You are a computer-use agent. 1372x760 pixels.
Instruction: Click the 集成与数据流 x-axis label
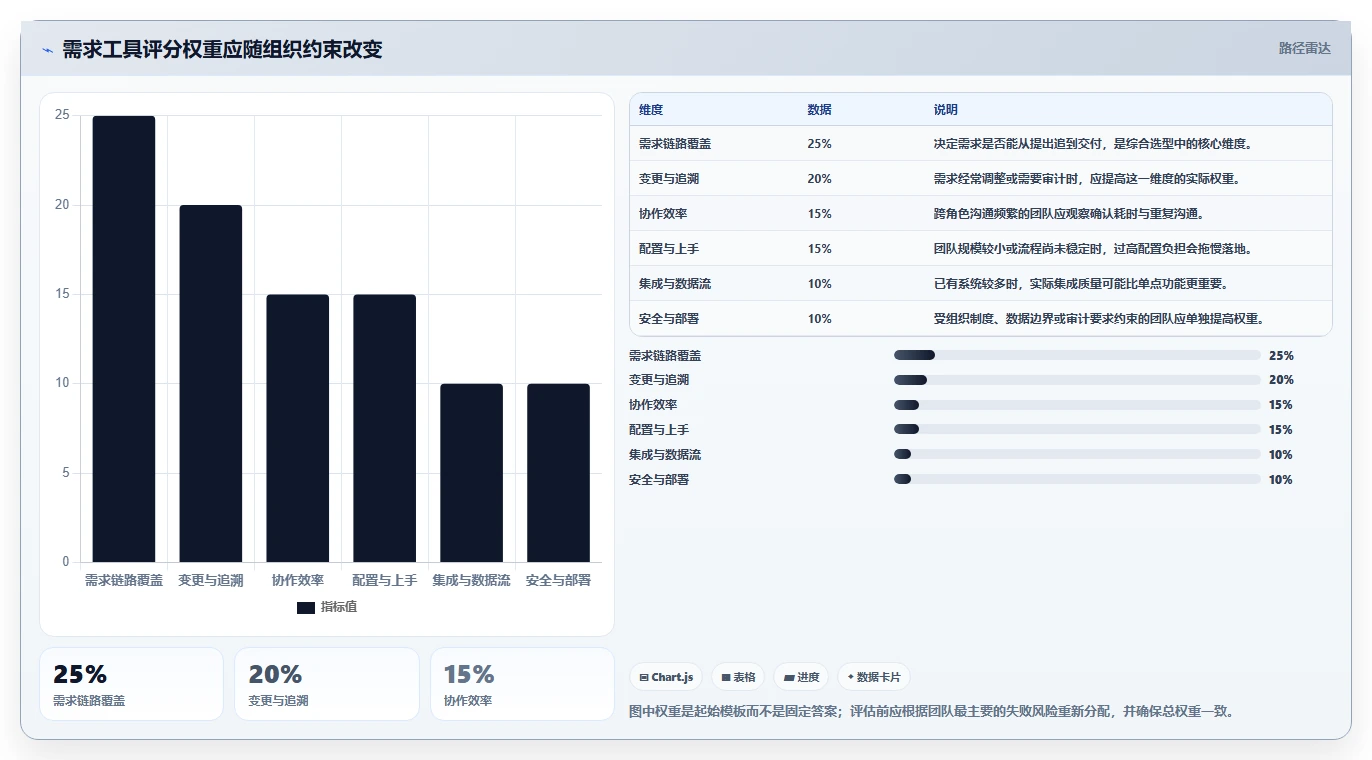tap(472, 580)
